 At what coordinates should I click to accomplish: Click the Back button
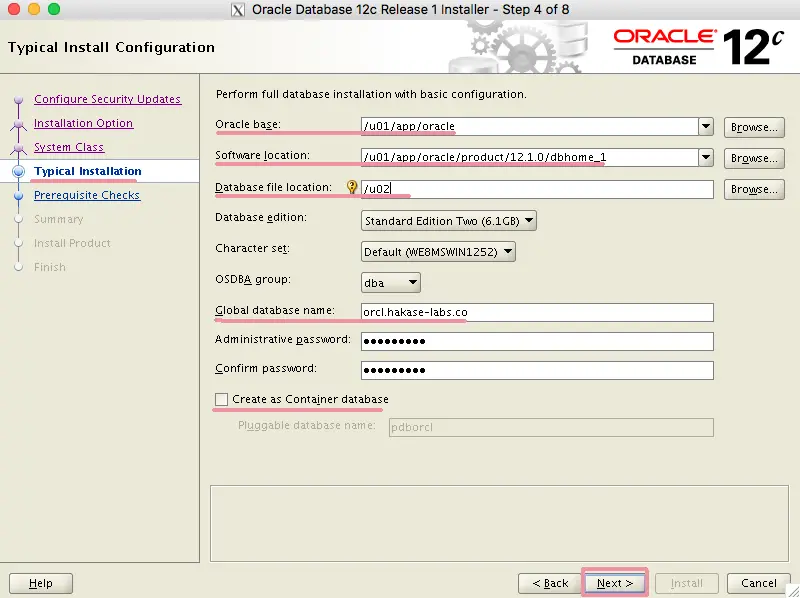pos(550,583)
